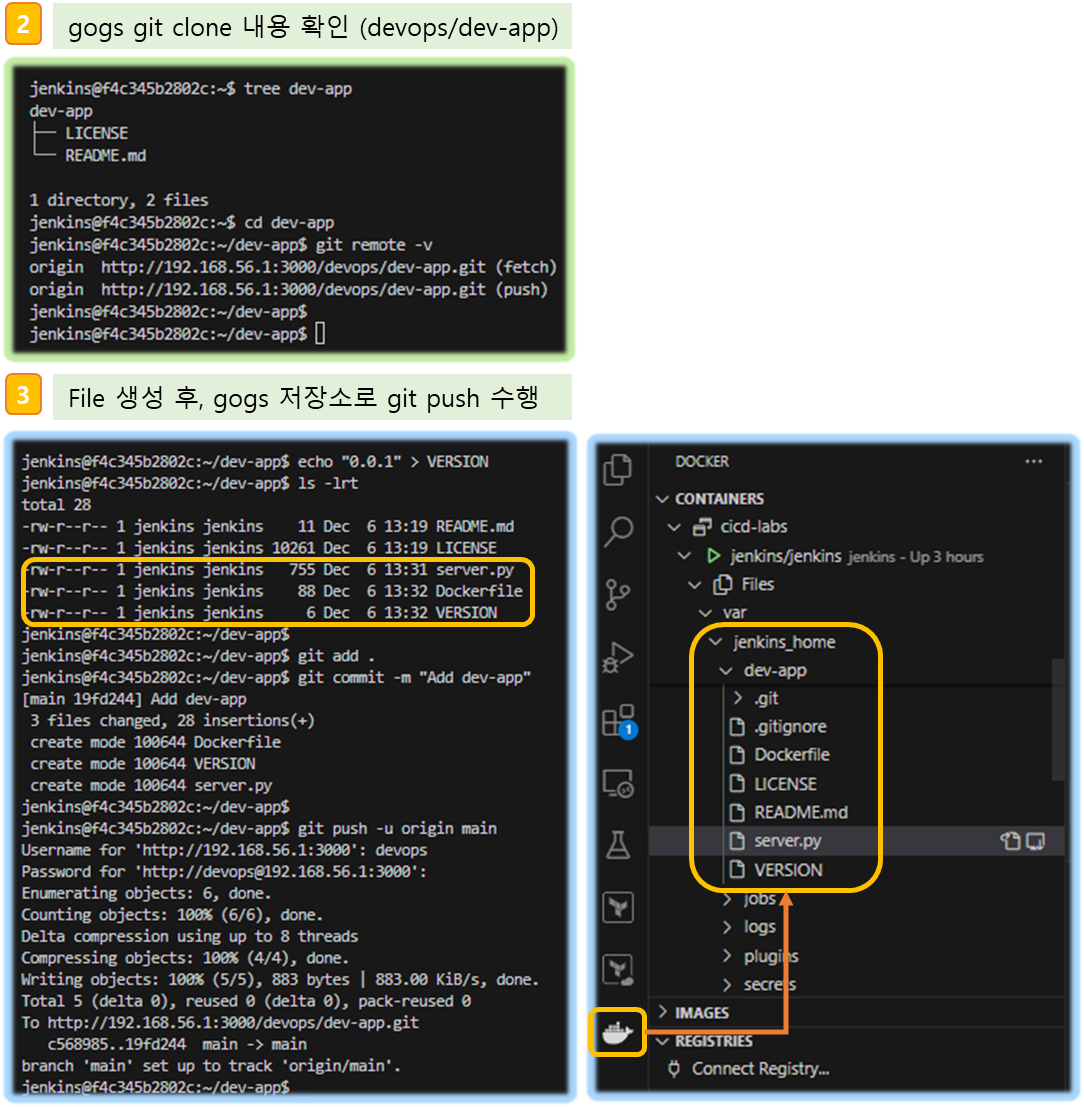Expand the IMAGES section
Screen dimensions: 1084x1107
662,1012
